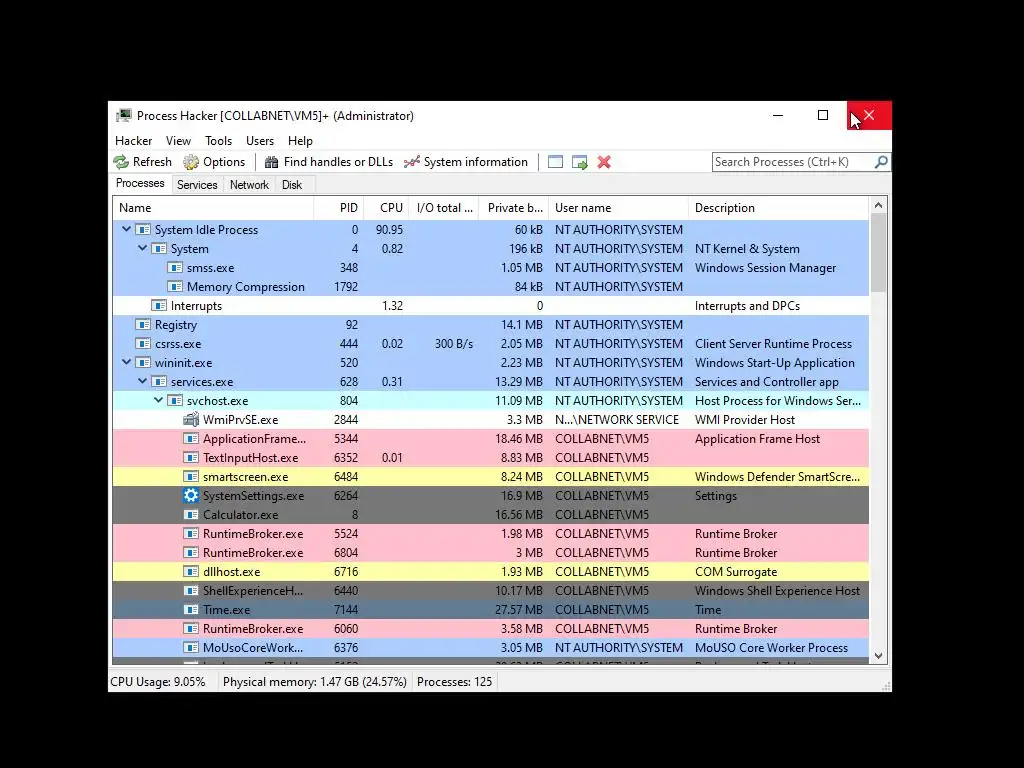Sort by the User name column header

(618, 208)
